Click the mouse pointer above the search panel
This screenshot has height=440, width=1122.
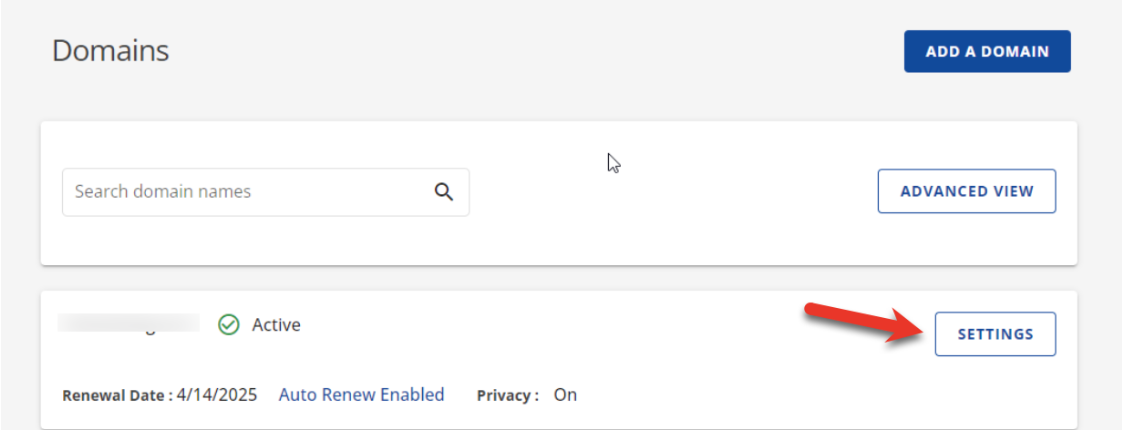click(613, 162)
